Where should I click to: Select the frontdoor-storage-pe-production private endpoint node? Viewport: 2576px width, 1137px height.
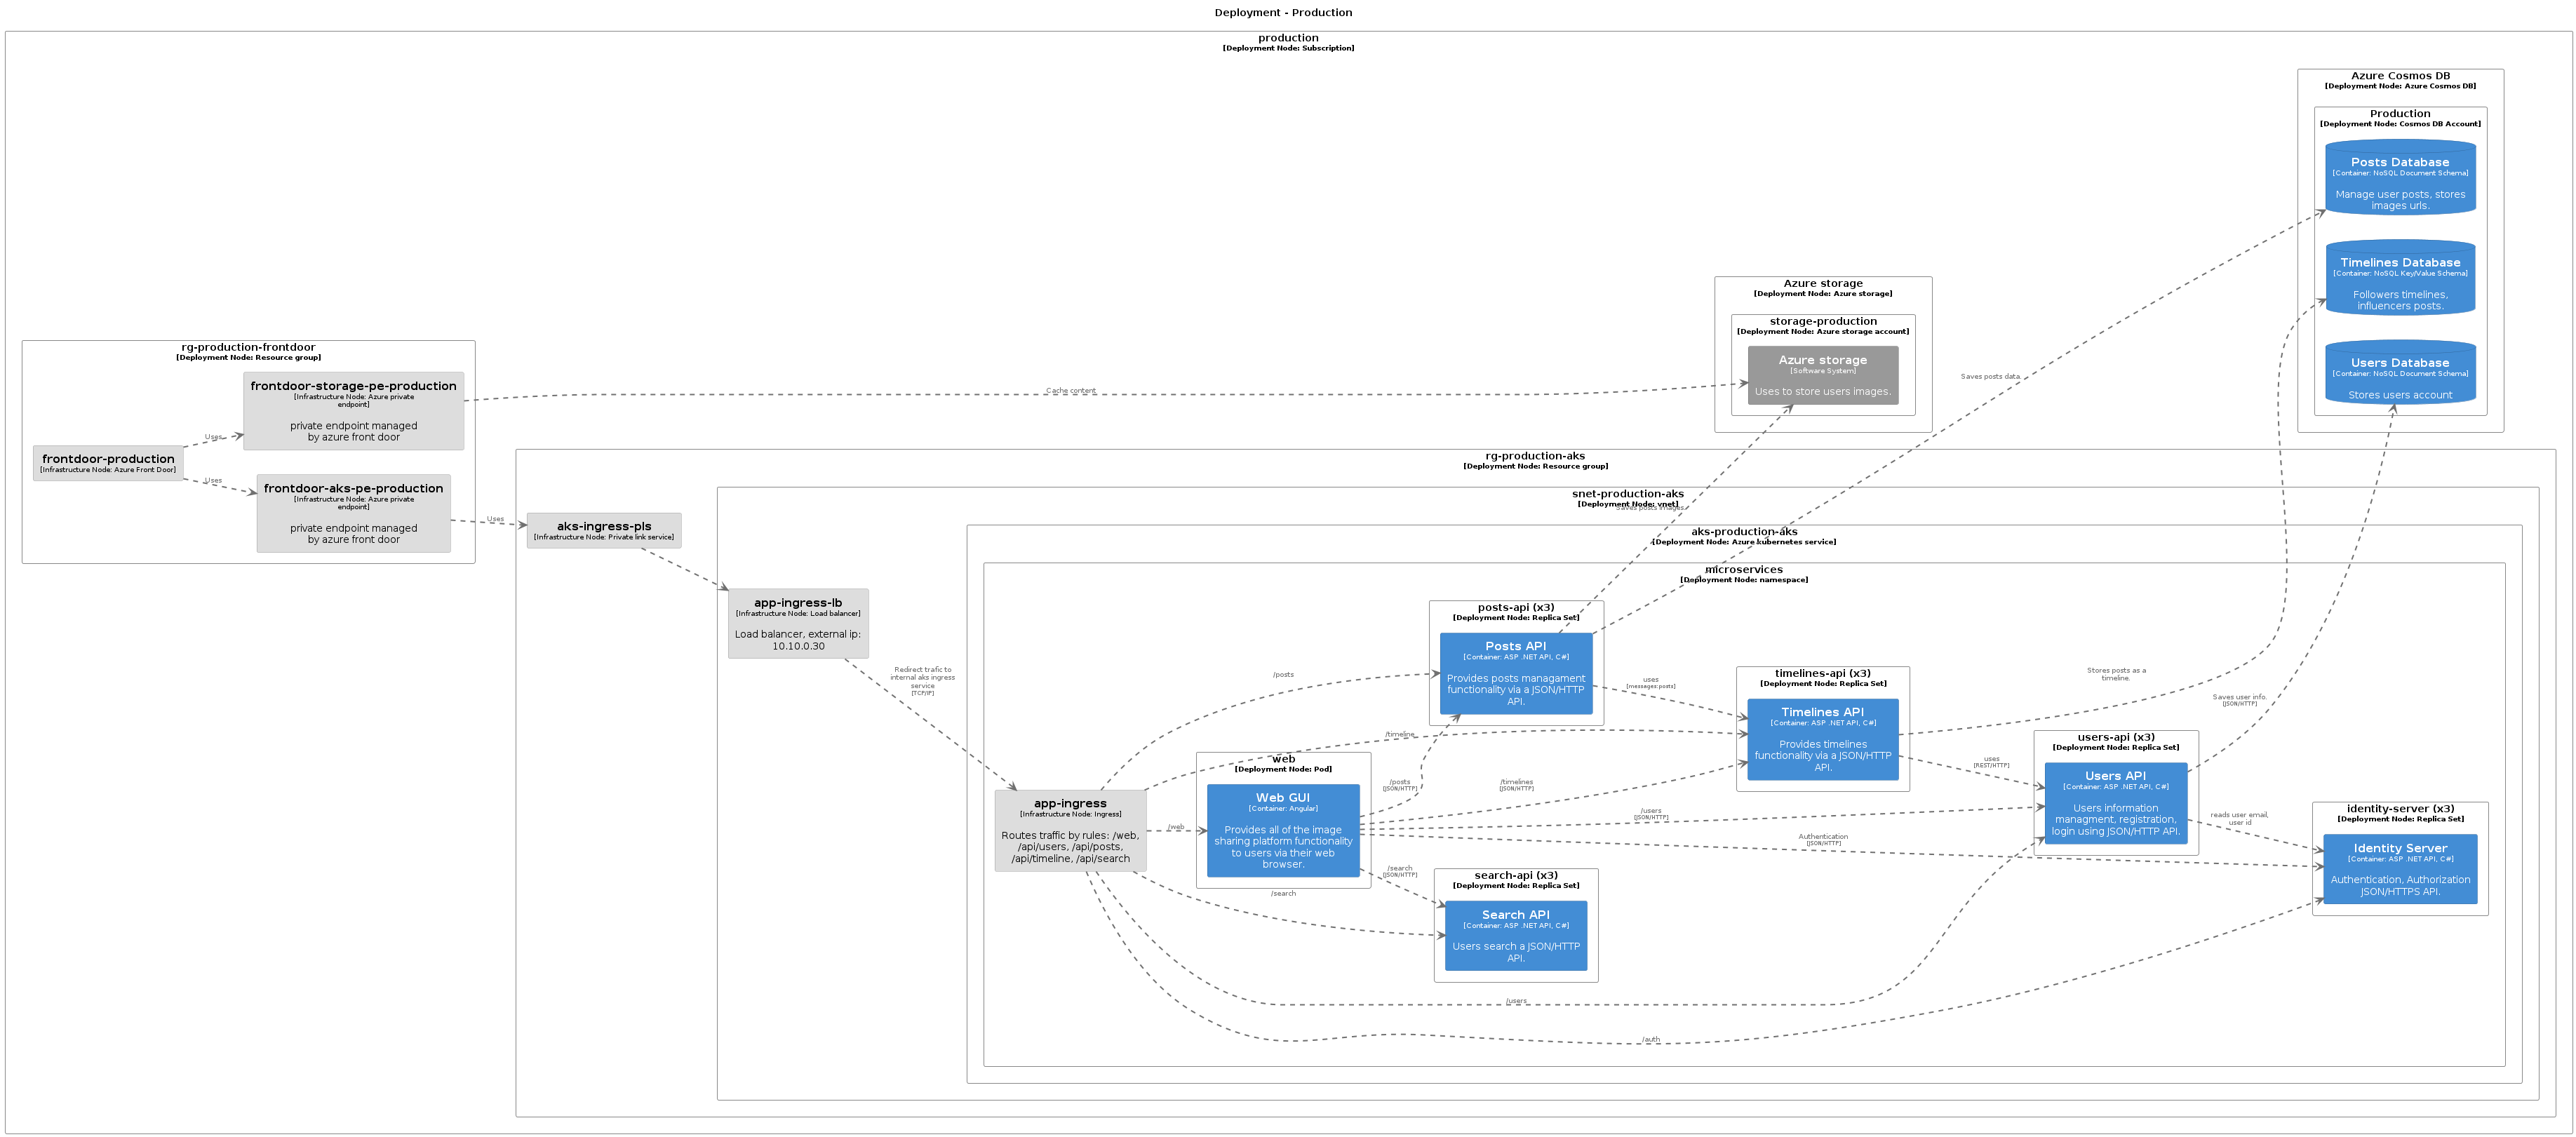353,411
